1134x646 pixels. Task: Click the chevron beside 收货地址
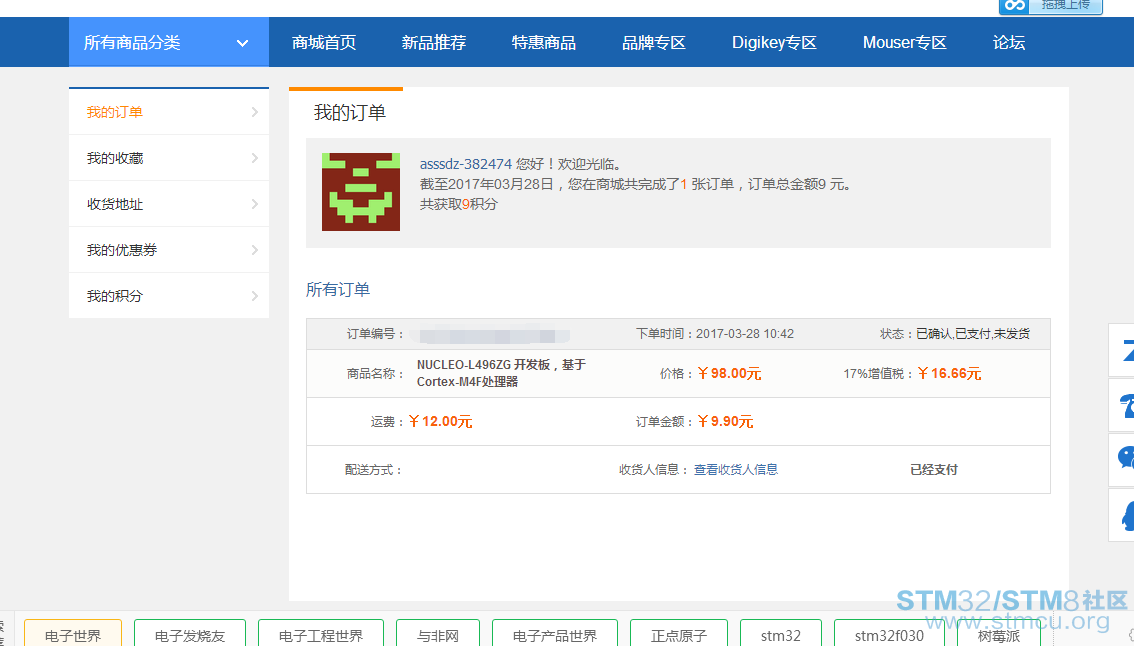tap(255, 204)
